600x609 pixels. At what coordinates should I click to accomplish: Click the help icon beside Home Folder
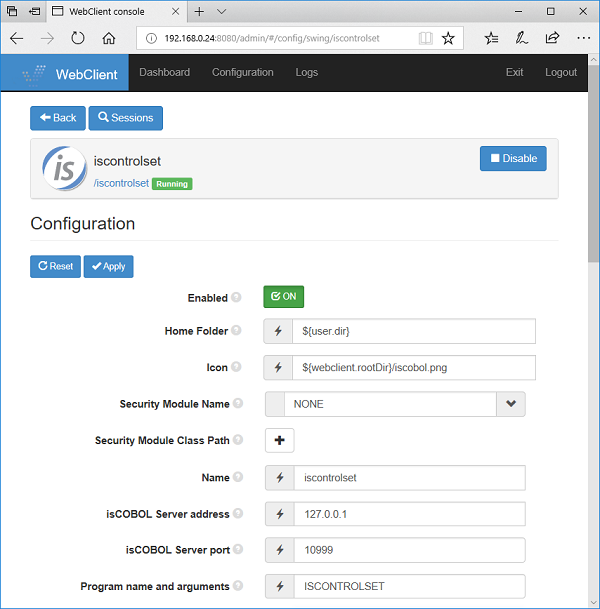[x=237, y=331]
